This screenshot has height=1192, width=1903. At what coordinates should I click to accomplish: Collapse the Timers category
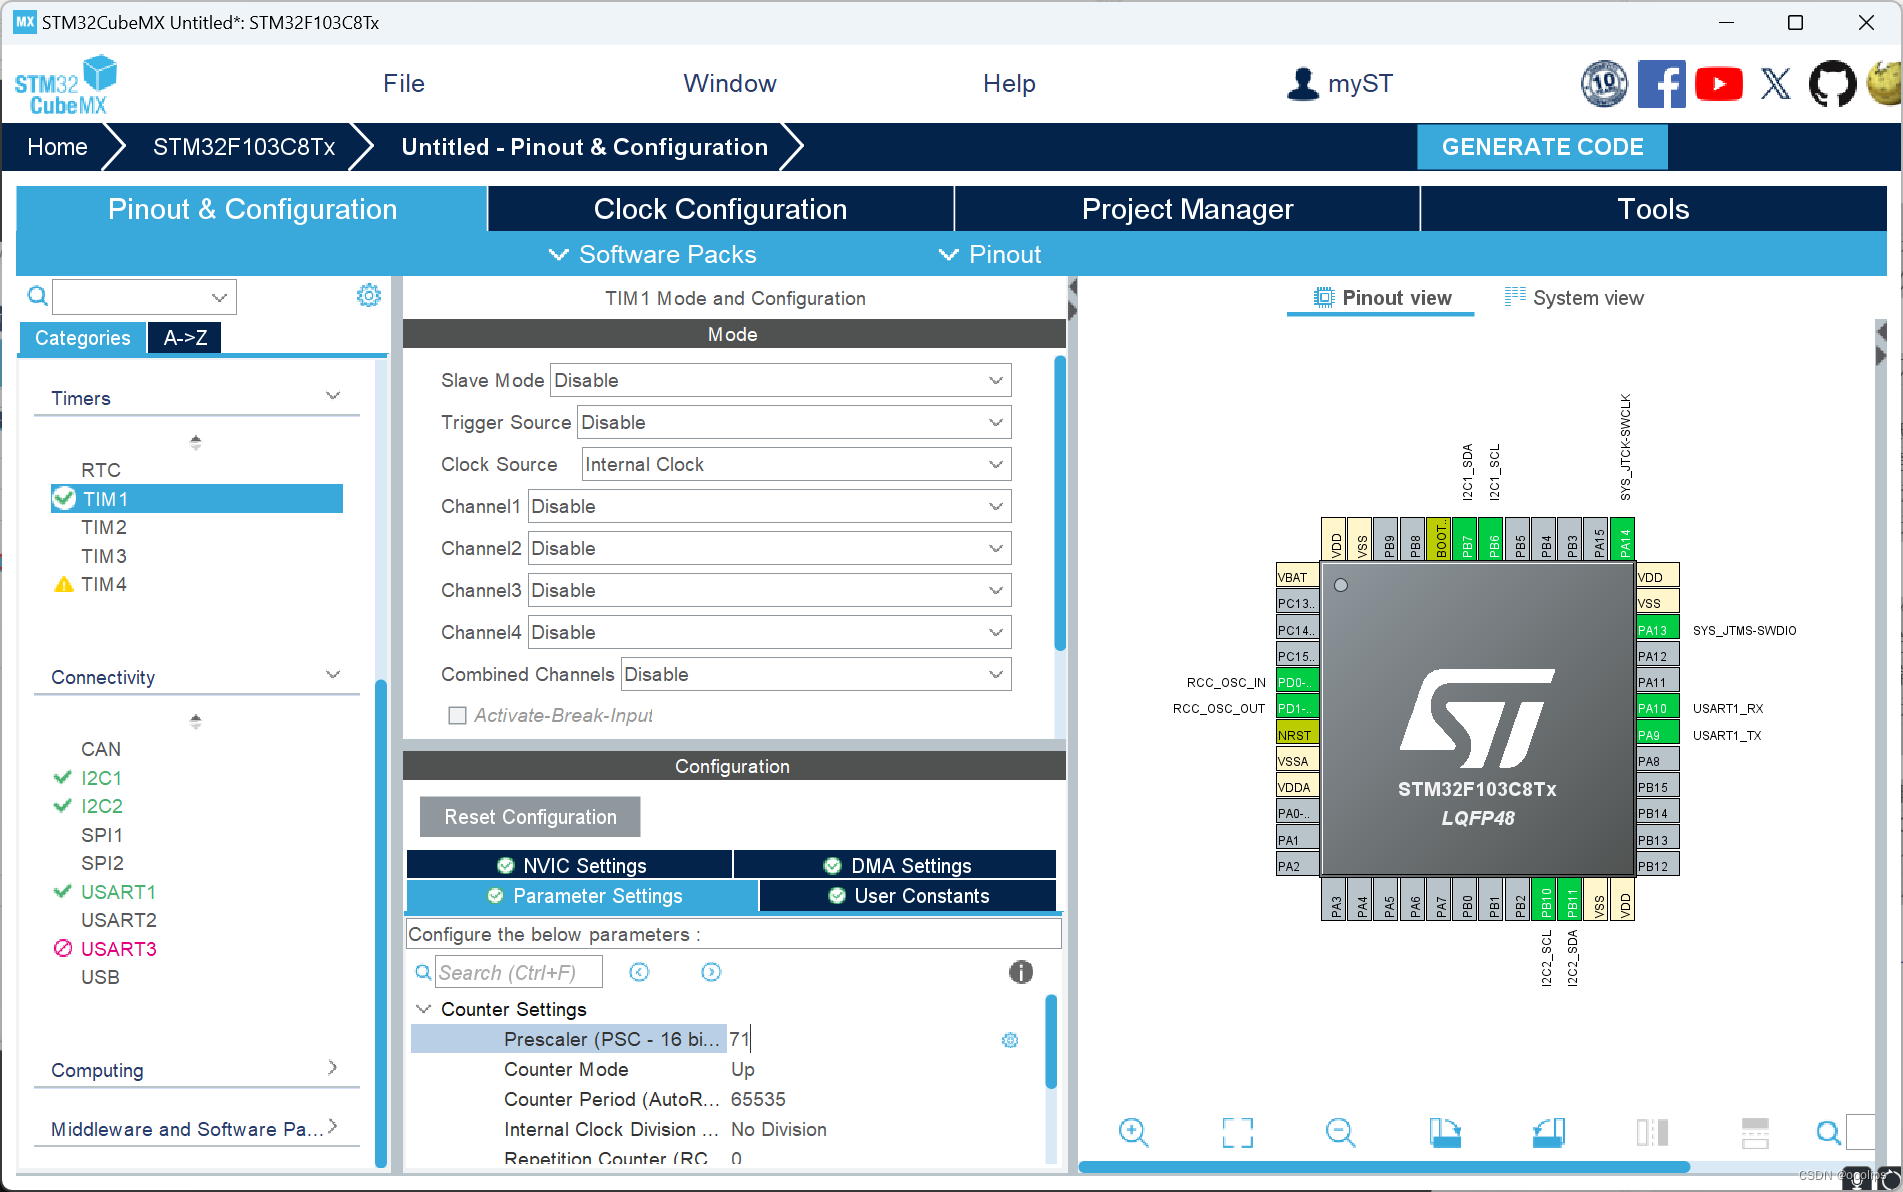click(x=333, y=396)
